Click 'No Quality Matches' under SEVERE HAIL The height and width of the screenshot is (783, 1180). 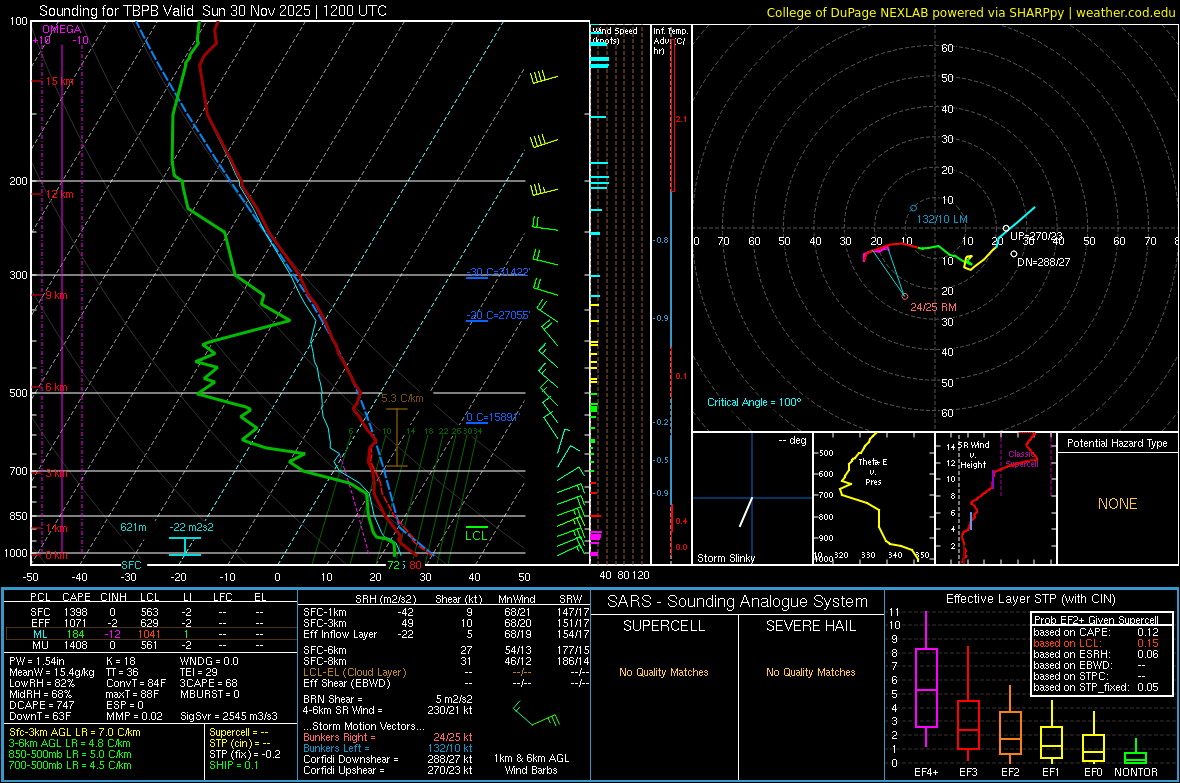[810, 672]
